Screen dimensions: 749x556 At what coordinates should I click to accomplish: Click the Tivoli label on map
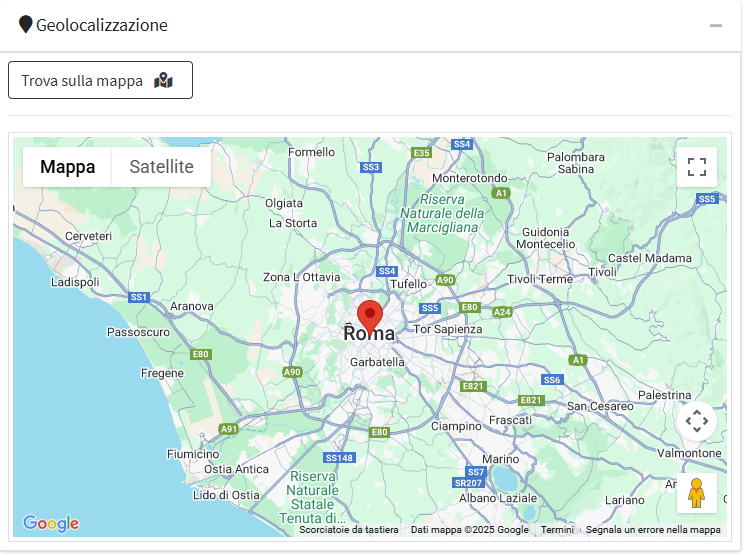coord(602,272)
